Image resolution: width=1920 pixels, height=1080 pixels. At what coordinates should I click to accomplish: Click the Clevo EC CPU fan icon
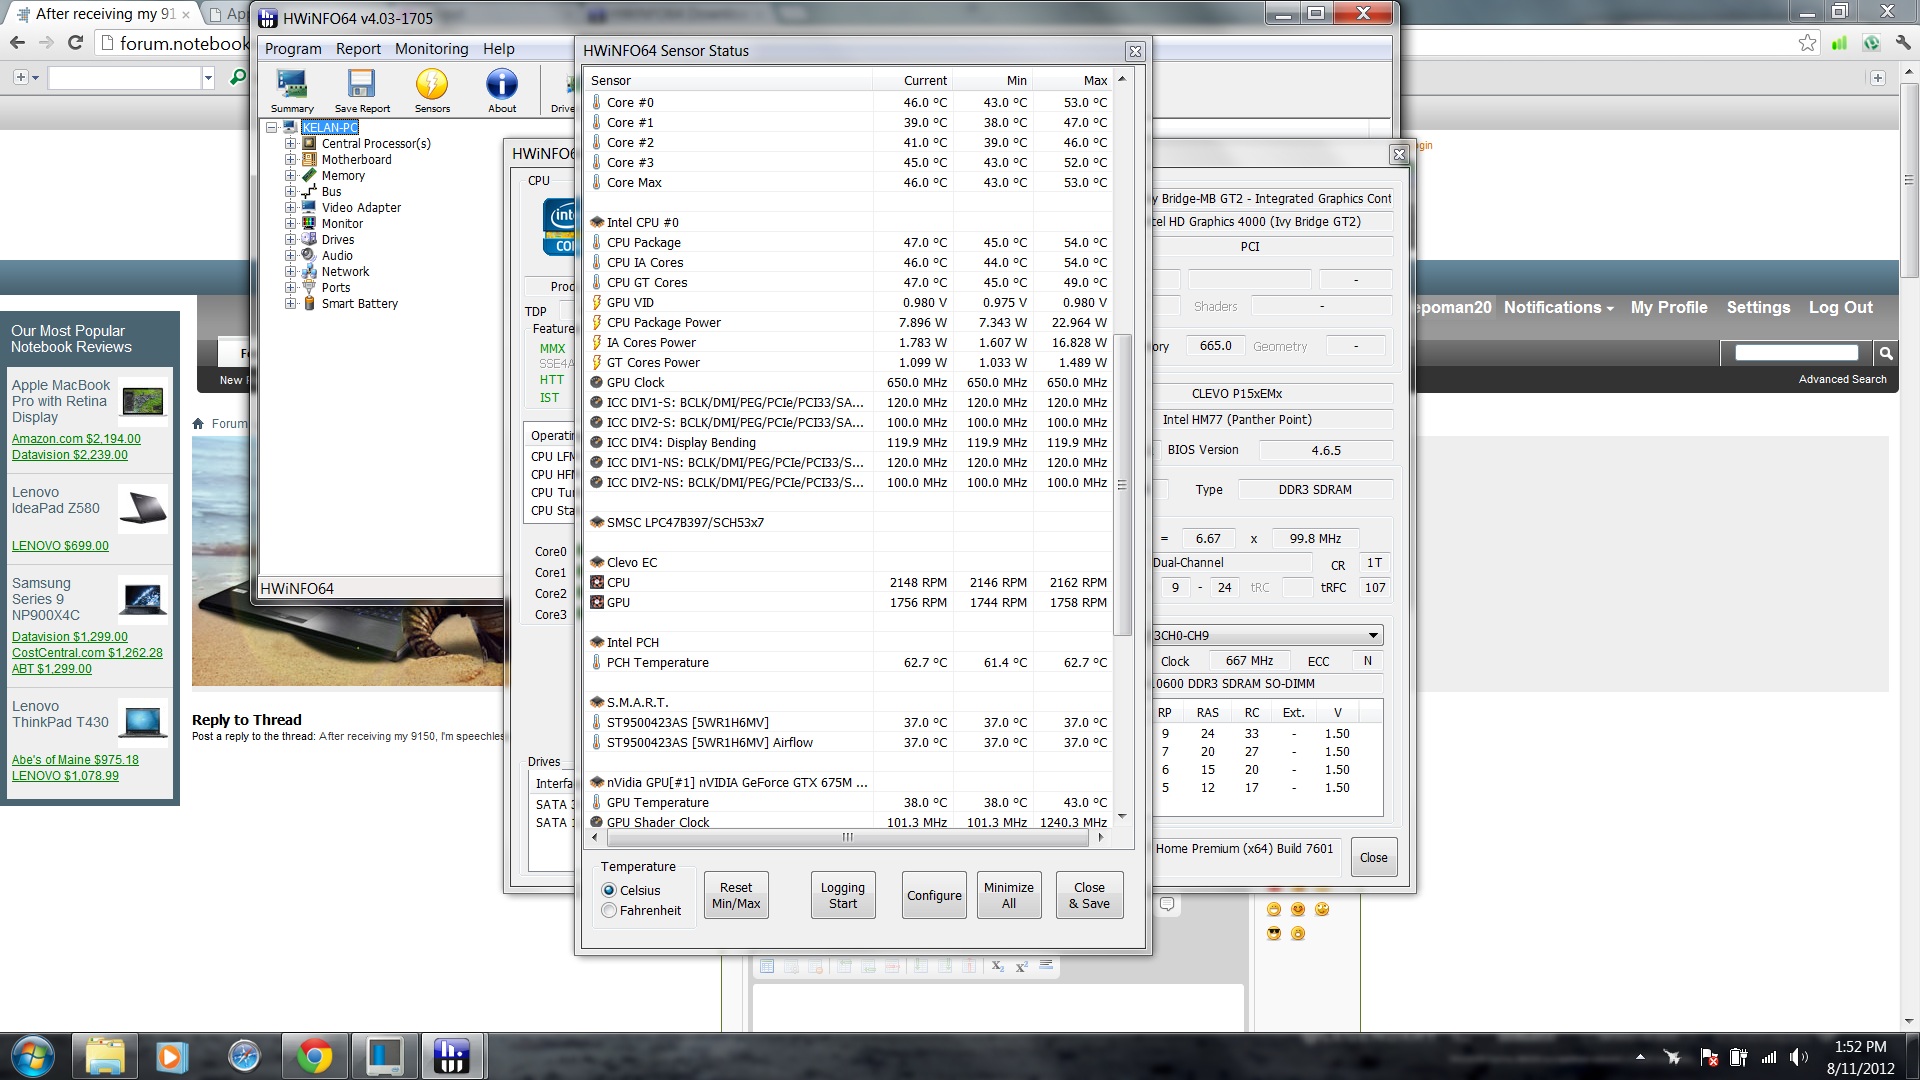click(x=597, y=582)
